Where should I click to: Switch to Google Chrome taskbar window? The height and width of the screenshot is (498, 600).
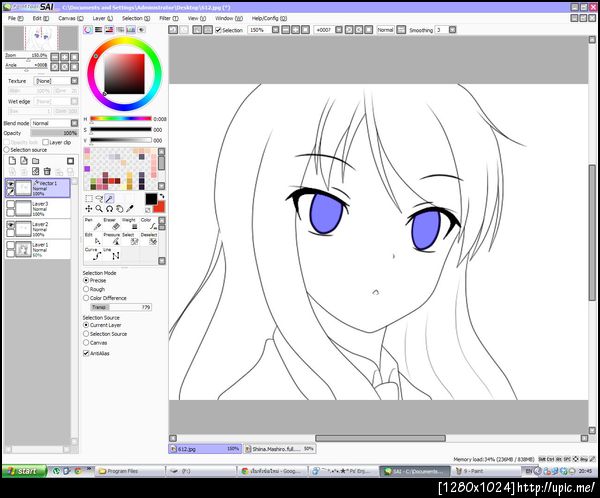tap(272, 471)
